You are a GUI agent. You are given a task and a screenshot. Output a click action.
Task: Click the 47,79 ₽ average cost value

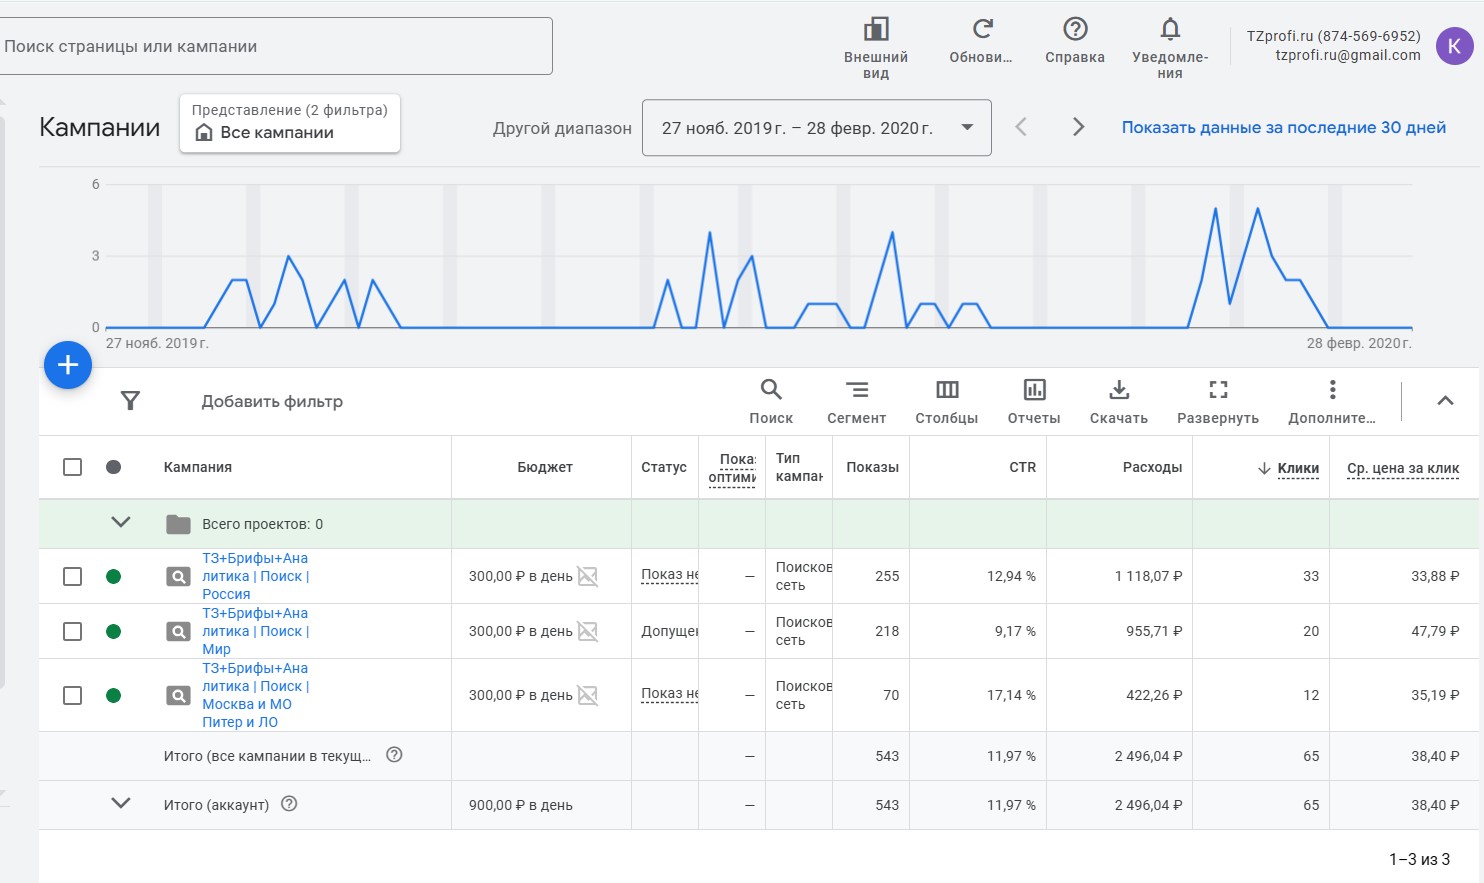coord(1435,631)
